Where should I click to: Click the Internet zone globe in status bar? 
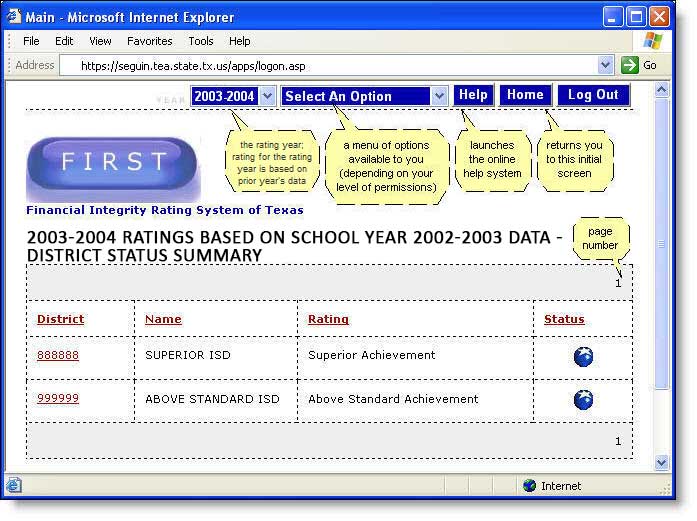(x=529, y=486)
